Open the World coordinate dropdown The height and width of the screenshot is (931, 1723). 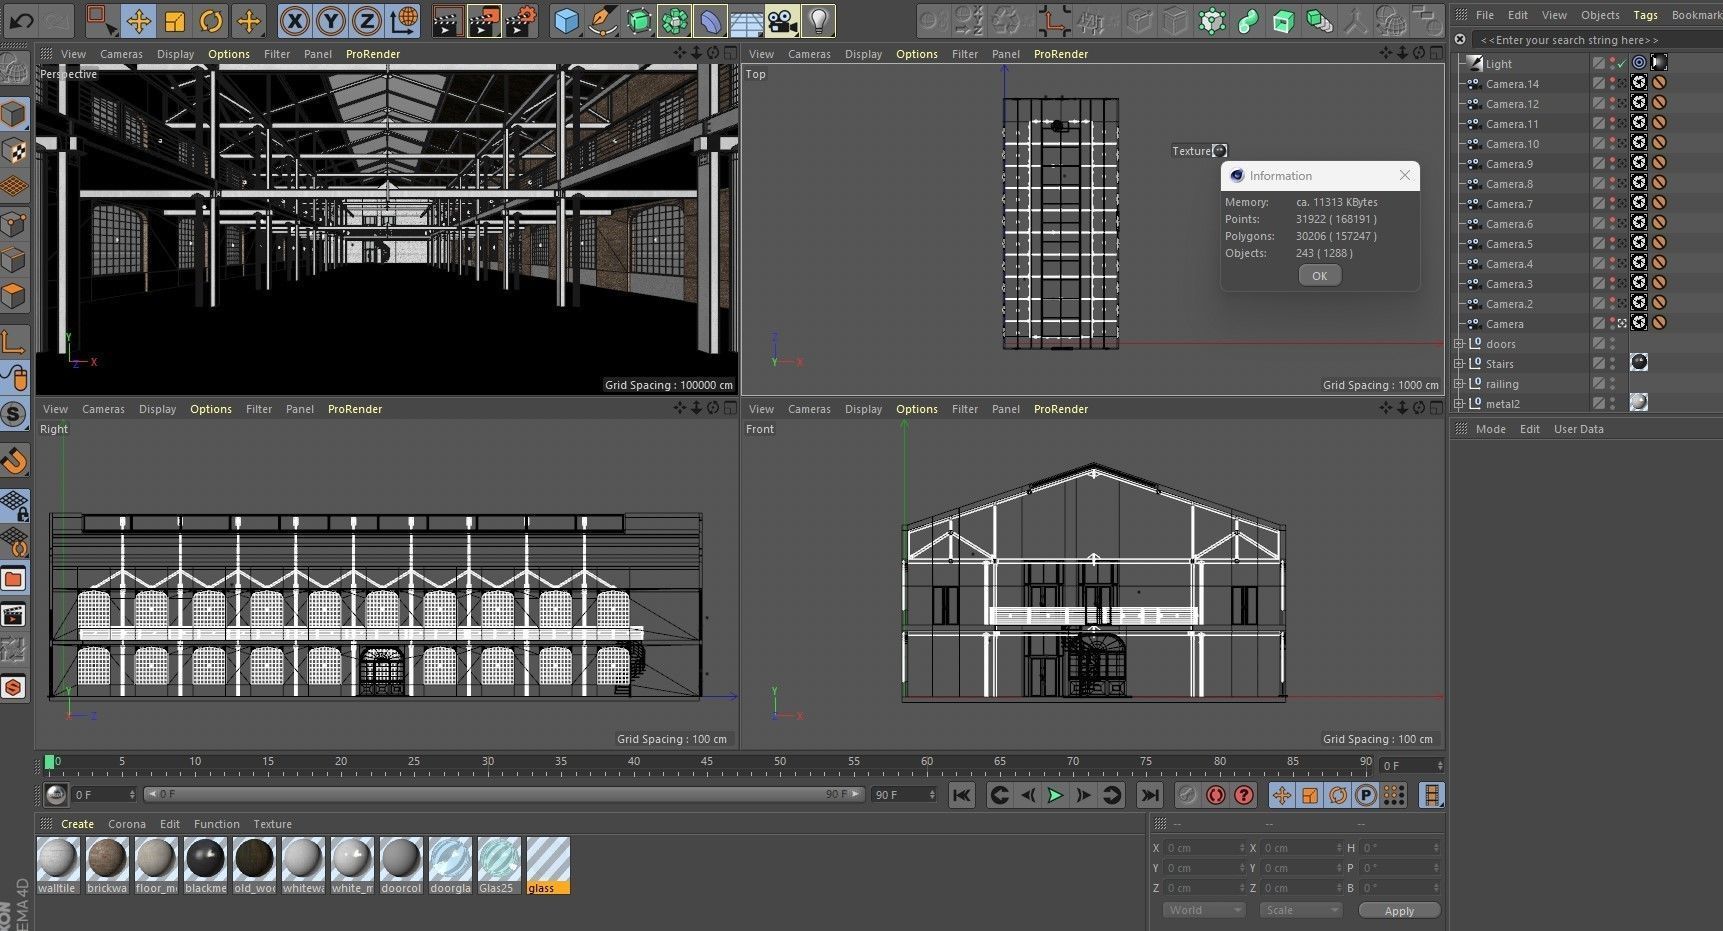1203,910
